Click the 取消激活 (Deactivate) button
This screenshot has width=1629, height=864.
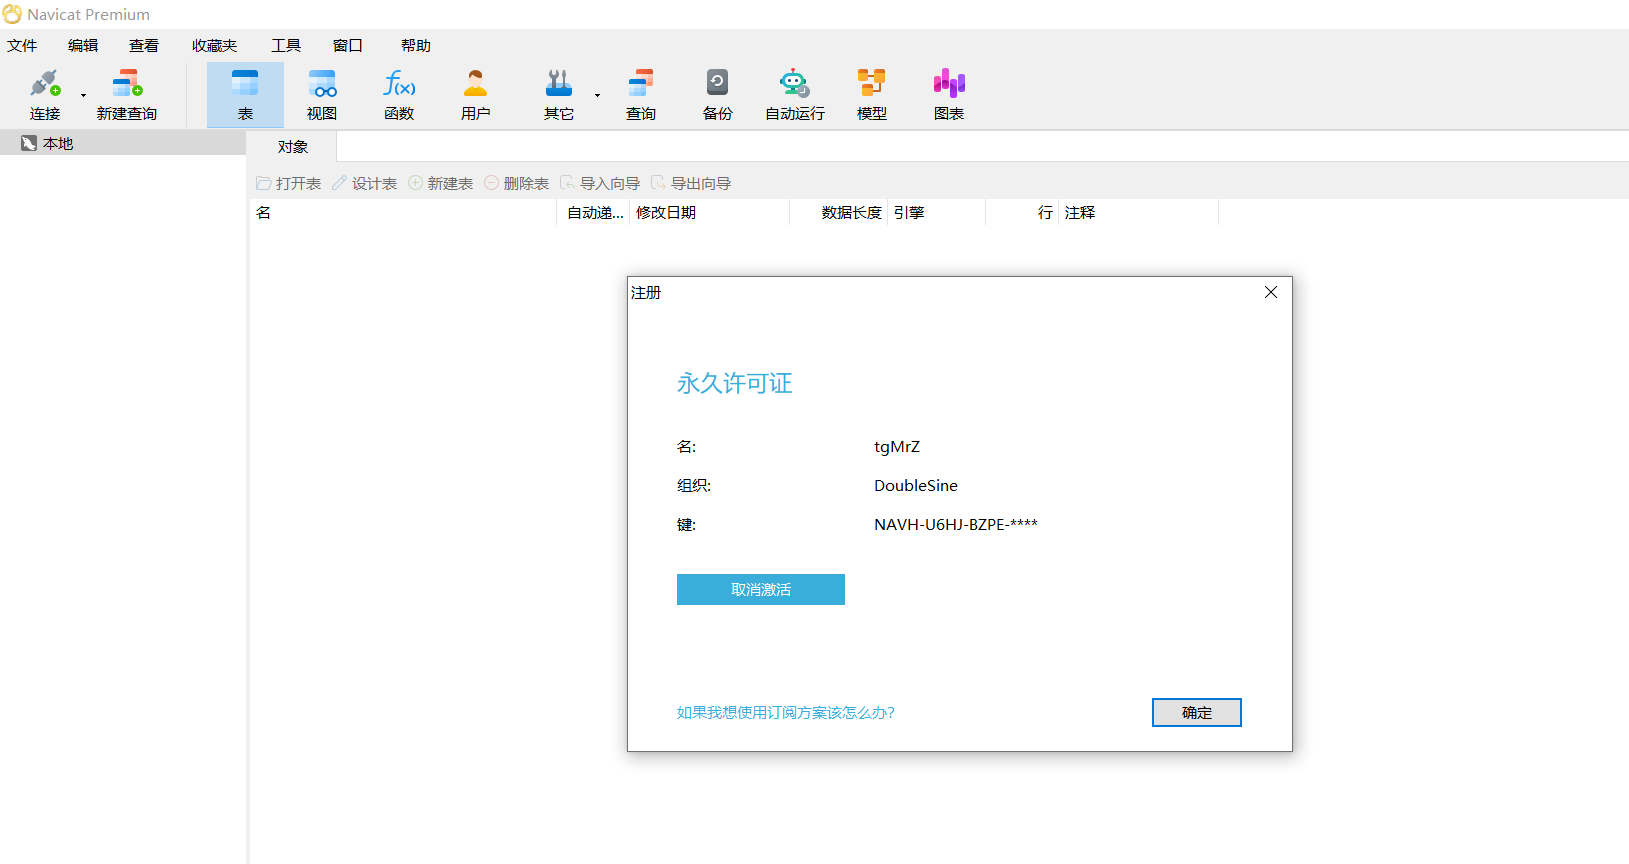pyautogui.click(x=761, y=590)
